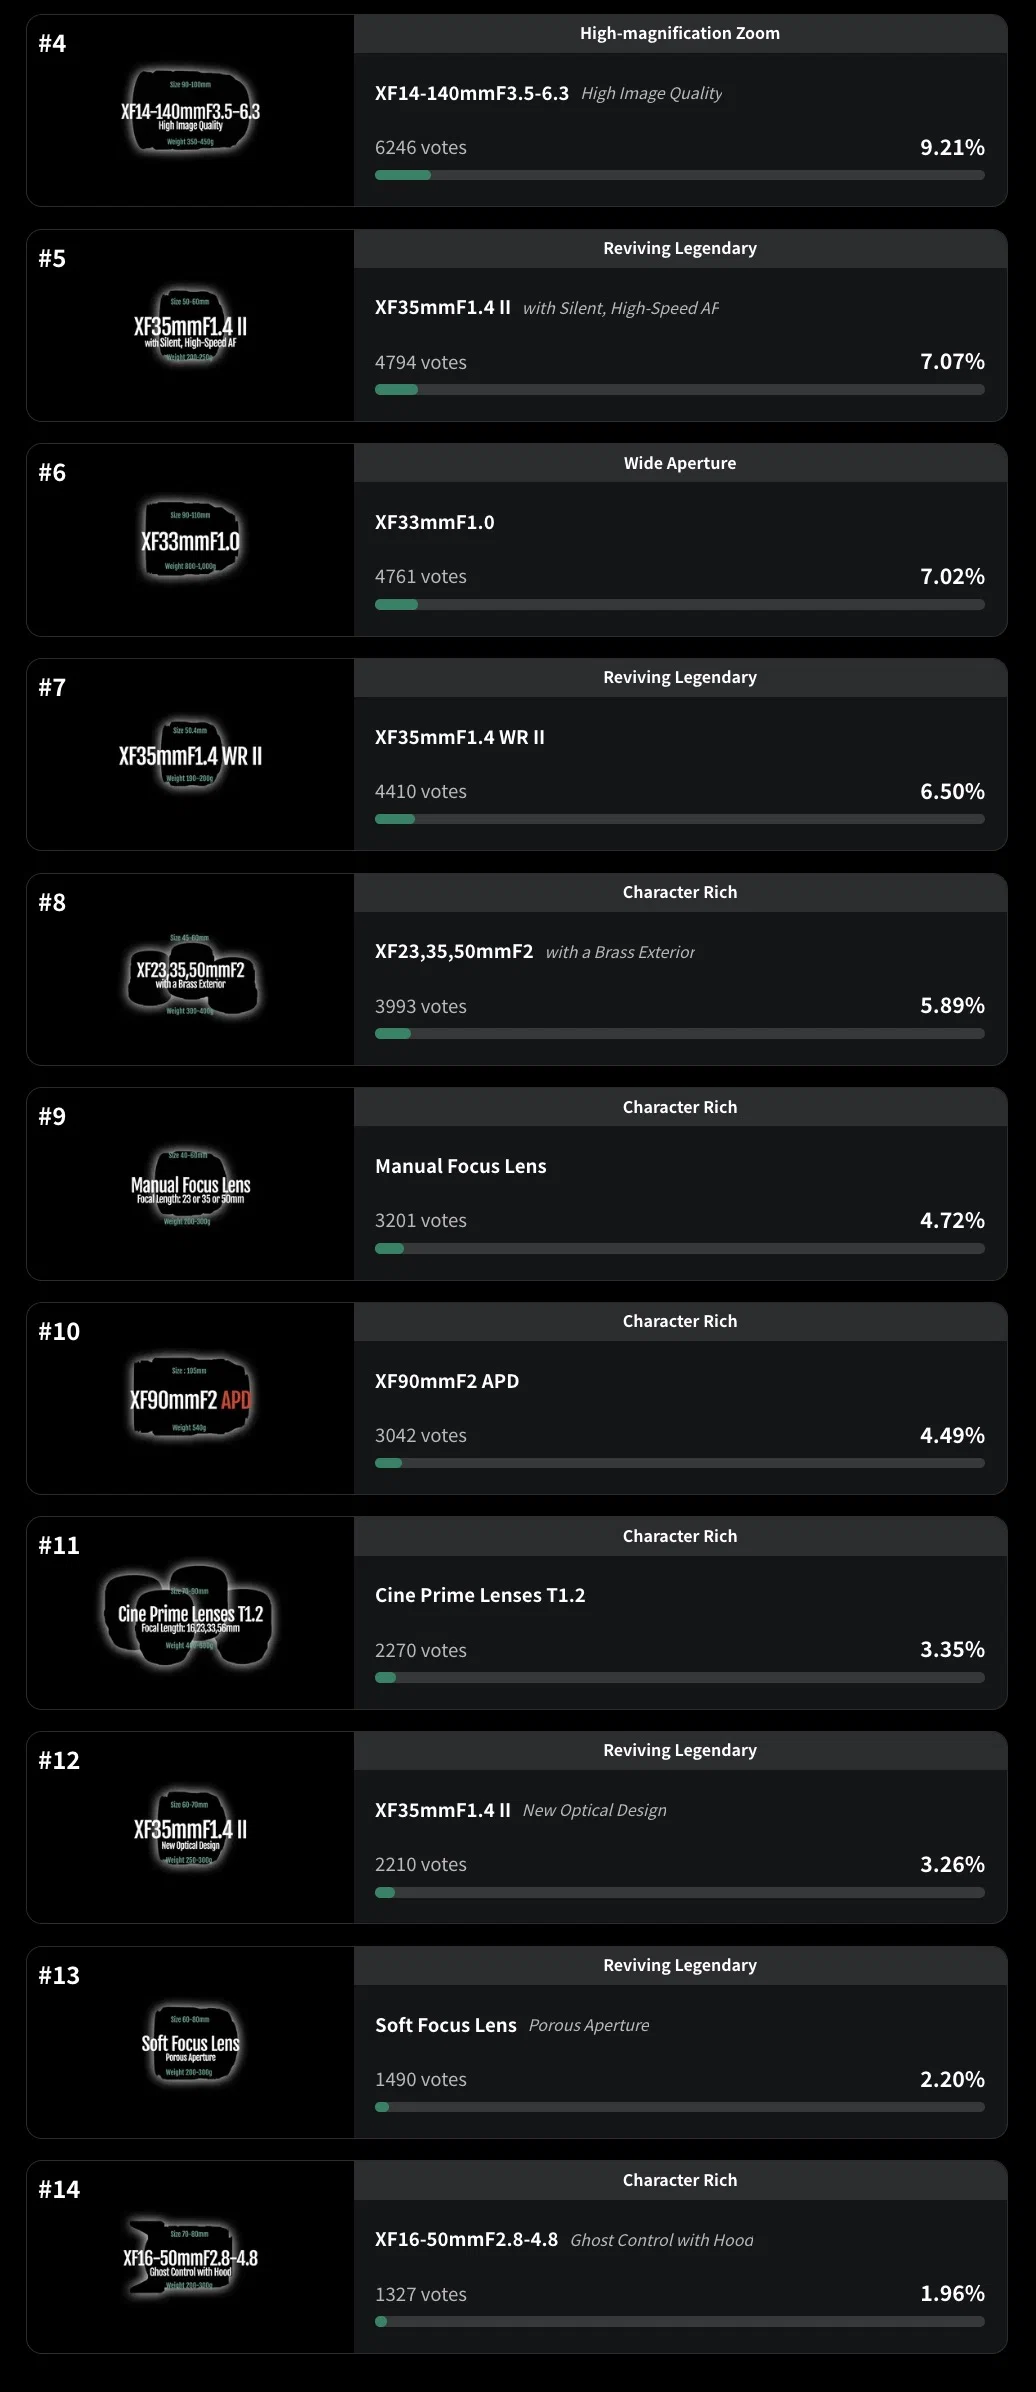Open the XF33mmF1.0 title link

(435, 522)
